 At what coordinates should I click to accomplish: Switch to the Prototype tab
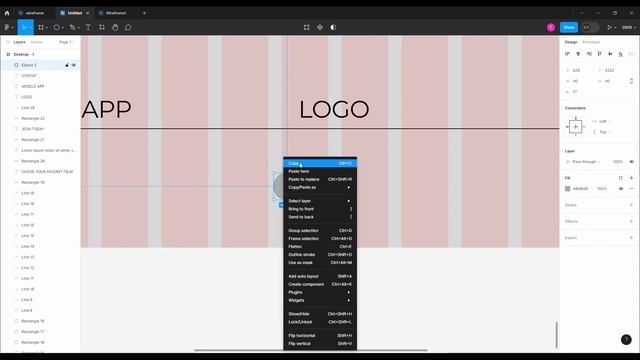tap(591, 42)
